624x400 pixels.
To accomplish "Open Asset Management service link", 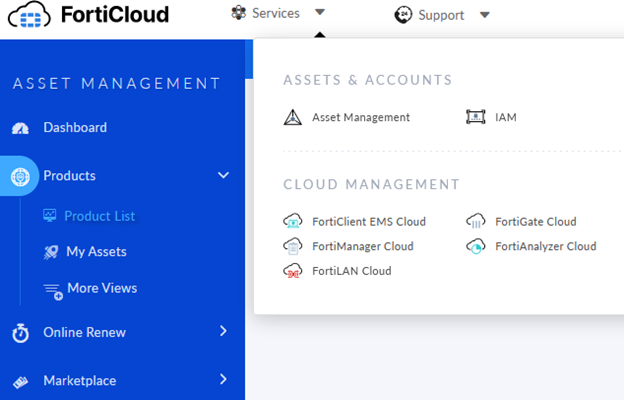I will pos(361,117).
